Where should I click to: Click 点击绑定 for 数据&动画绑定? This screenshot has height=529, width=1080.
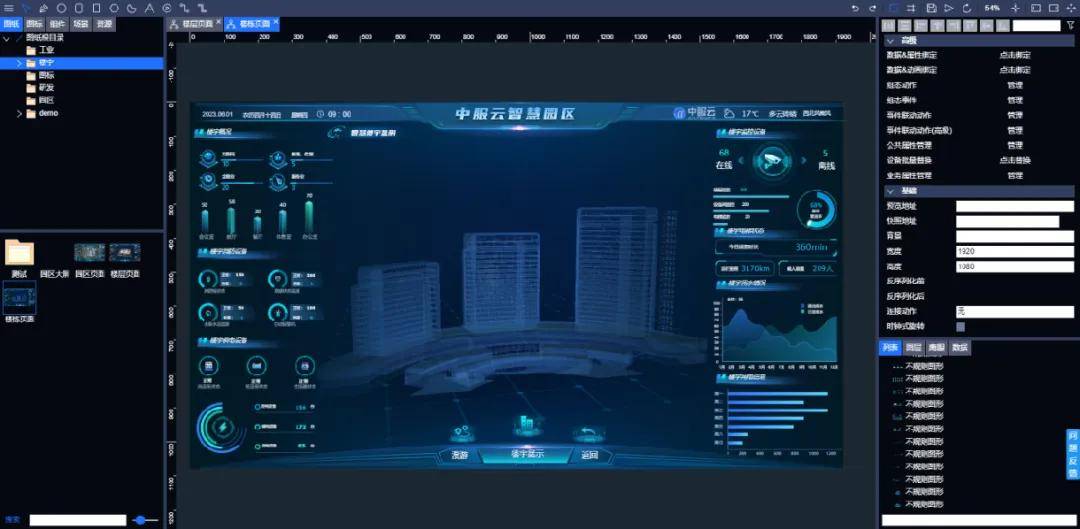[1015, 70]
